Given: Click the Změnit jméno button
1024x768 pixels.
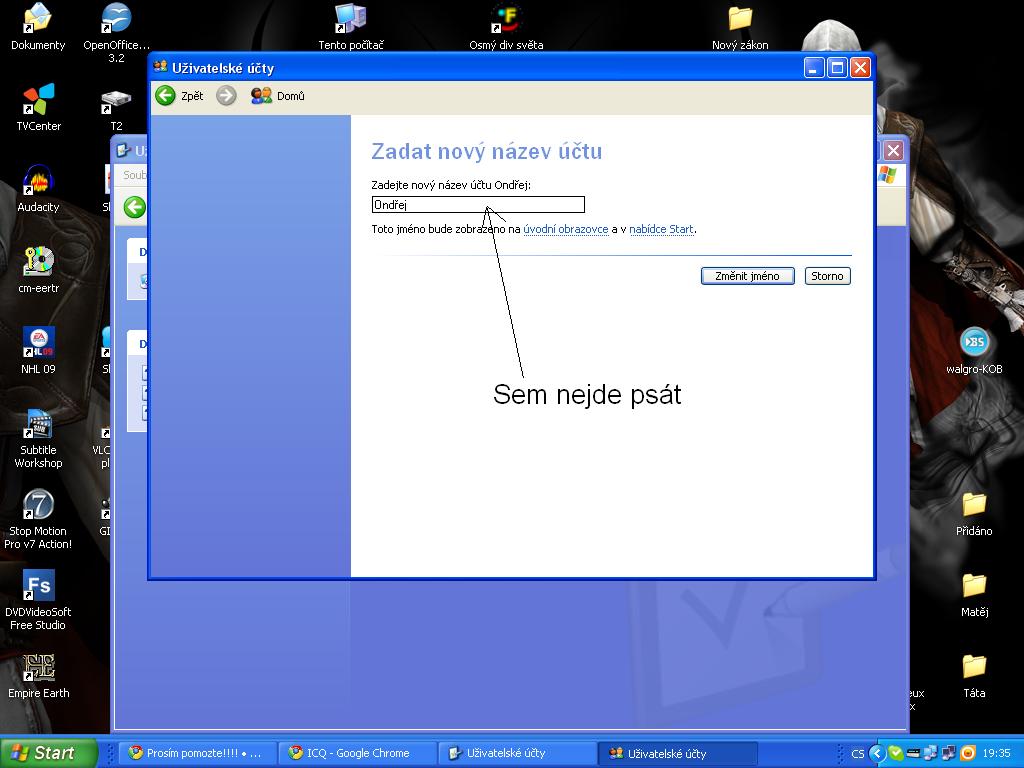Looking at the screenshot, I should coord(748,276).
